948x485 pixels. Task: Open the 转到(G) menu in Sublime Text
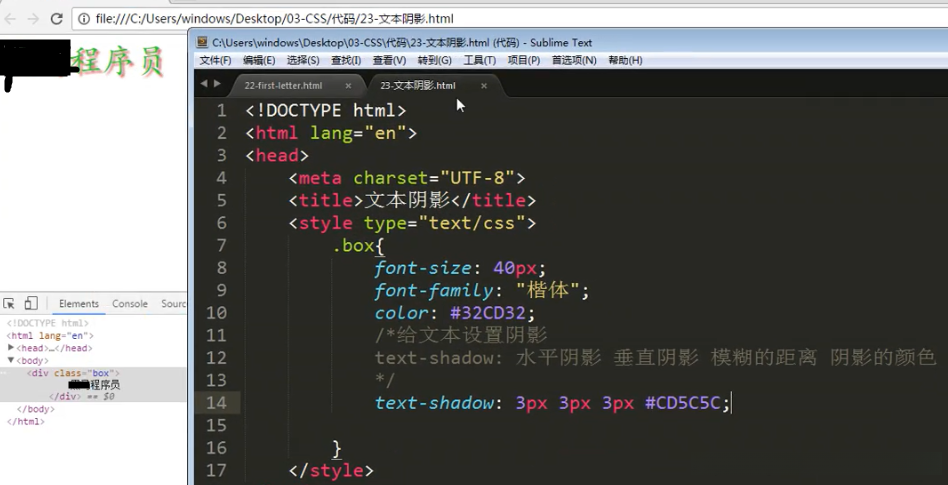point(434,60)
